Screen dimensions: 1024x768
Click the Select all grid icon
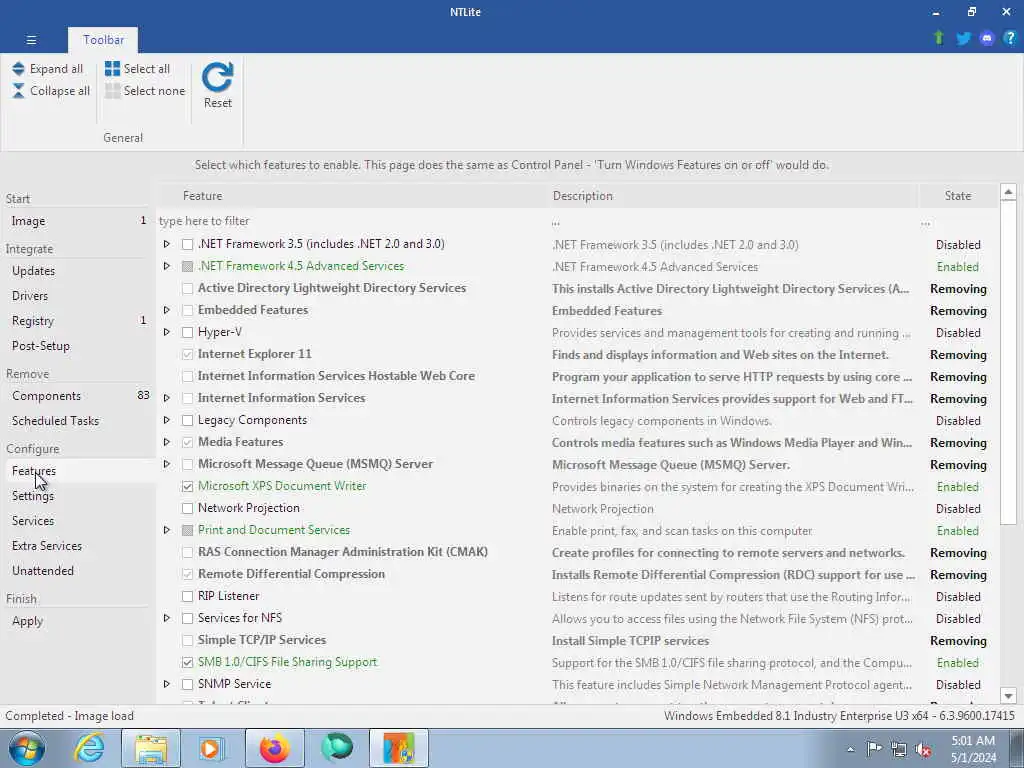(x=112, y=69)
